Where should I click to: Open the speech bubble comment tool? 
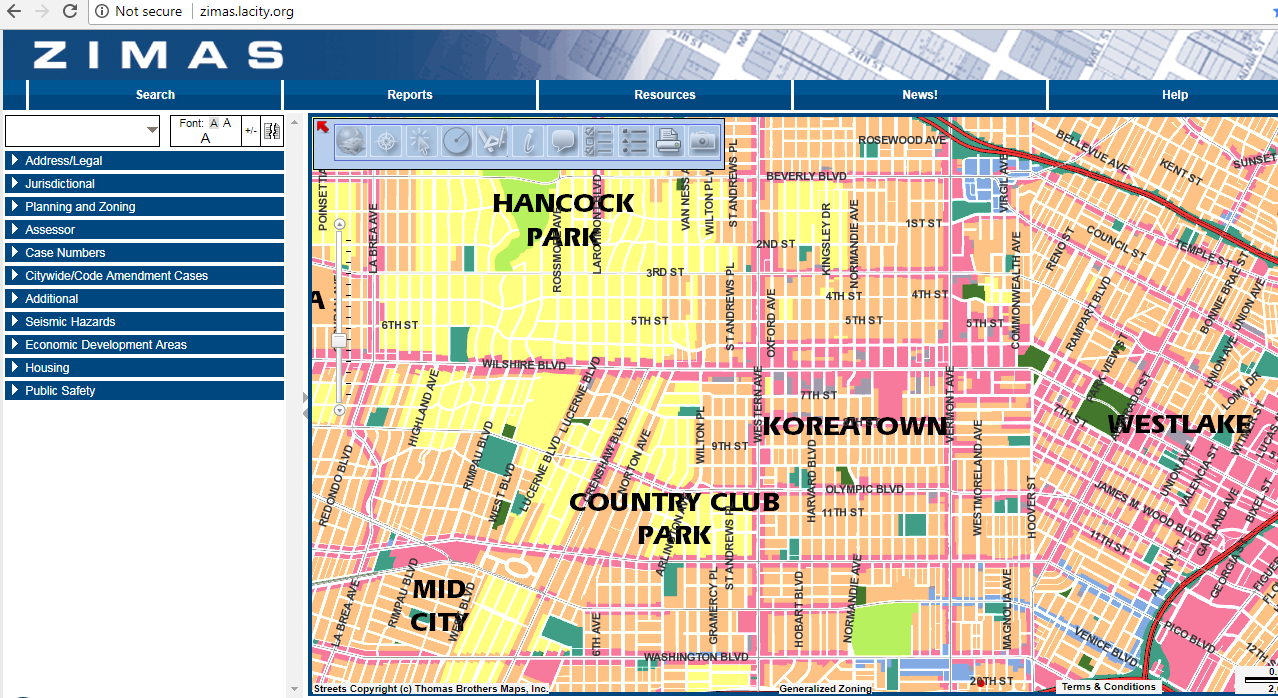point(563,142)
